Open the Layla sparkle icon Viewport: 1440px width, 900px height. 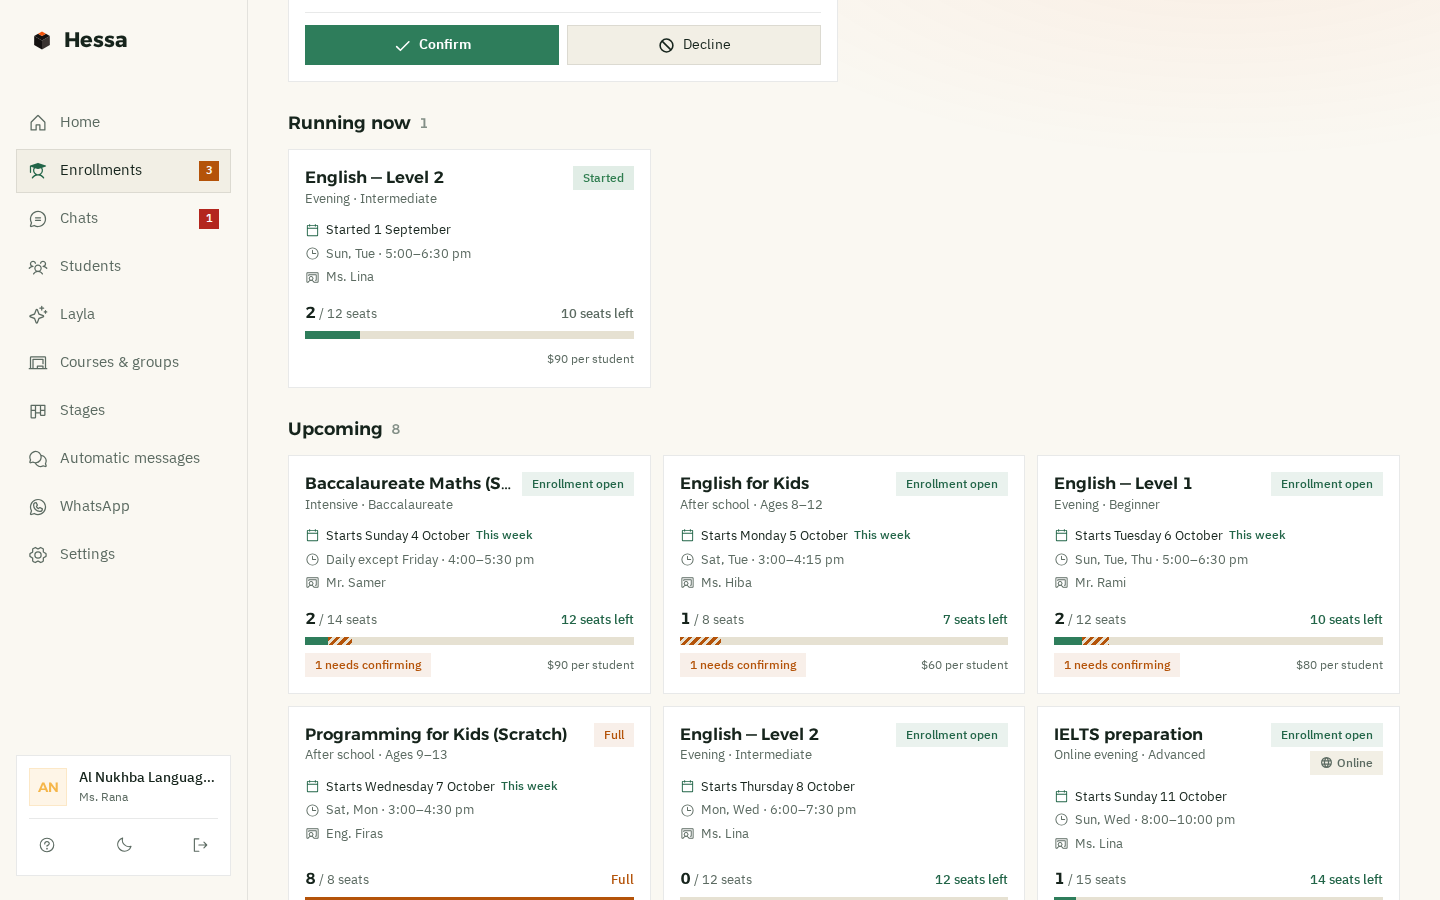click(38, 315)
